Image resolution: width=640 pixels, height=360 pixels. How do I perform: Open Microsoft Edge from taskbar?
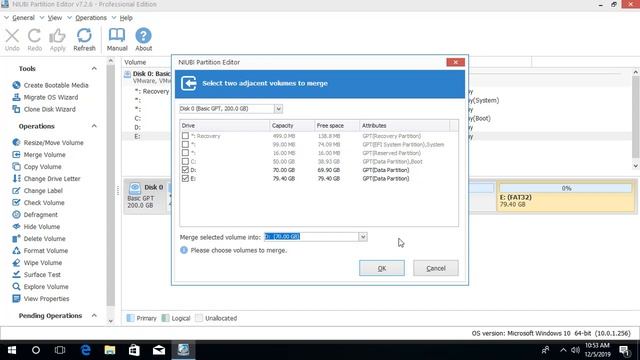[x=85, y=350]
